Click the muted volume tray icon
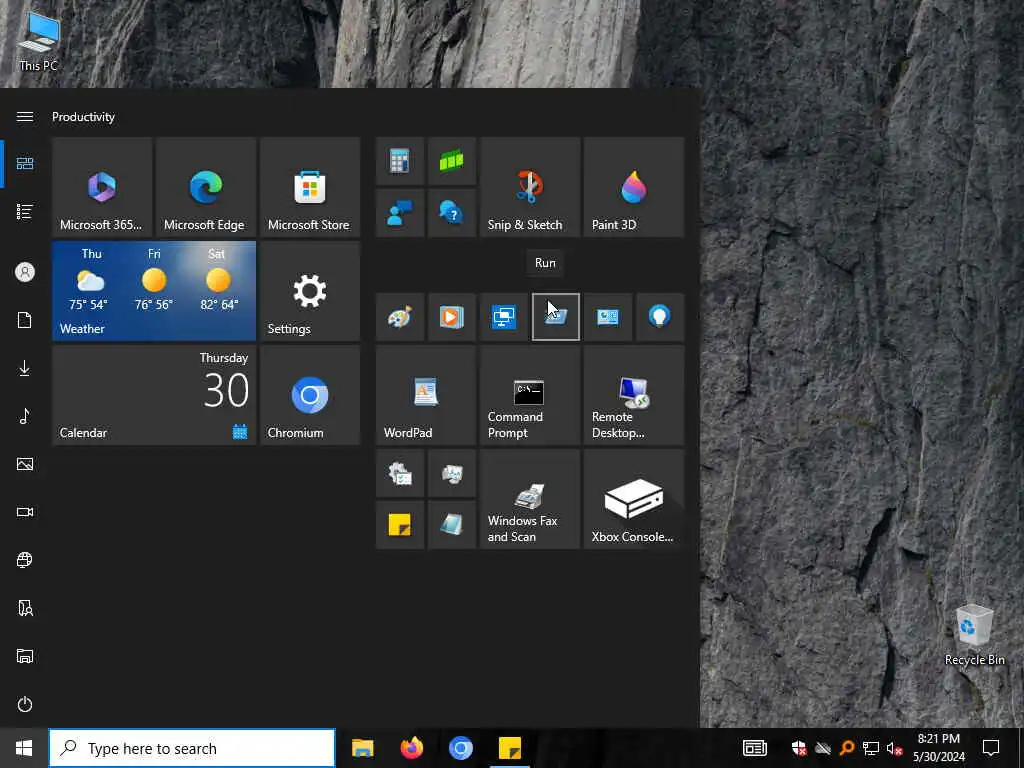 tap(895, 748)
